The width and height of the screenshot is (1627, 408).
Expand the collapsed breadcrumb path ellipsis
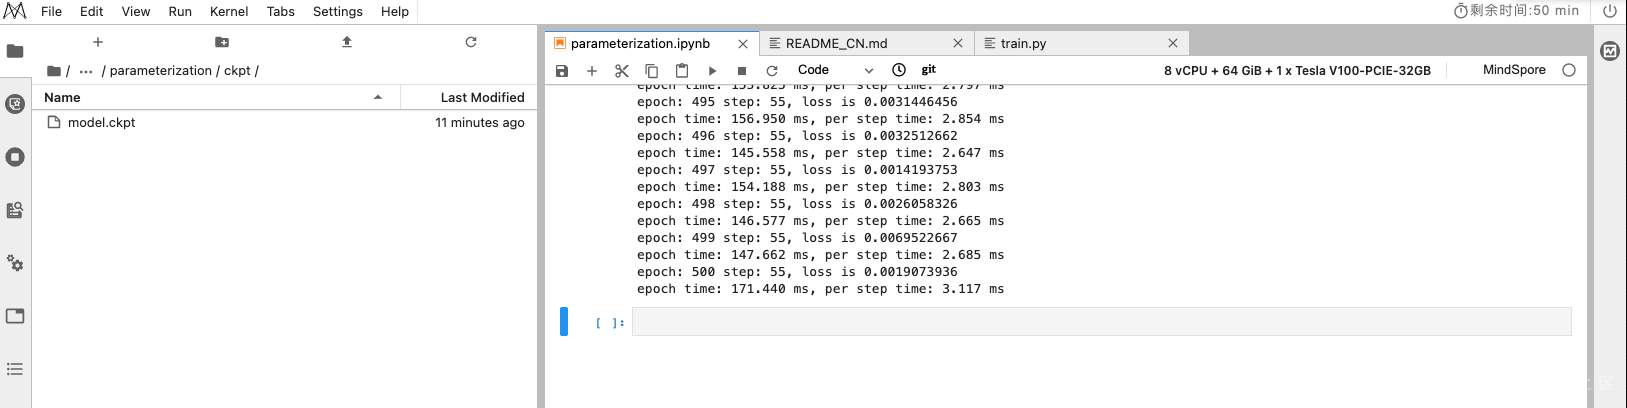(86, 71)
